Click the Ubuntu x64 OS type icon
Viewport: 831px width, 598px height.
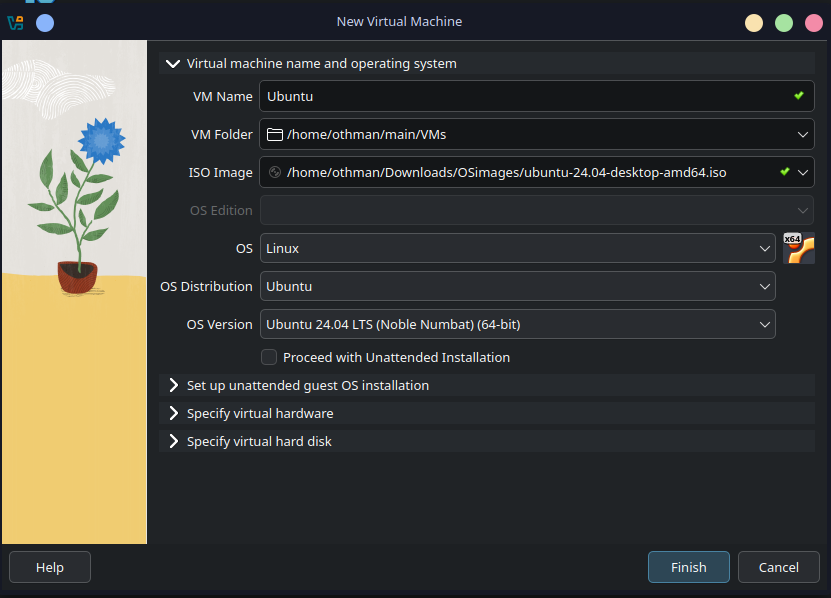coord(798,248)
